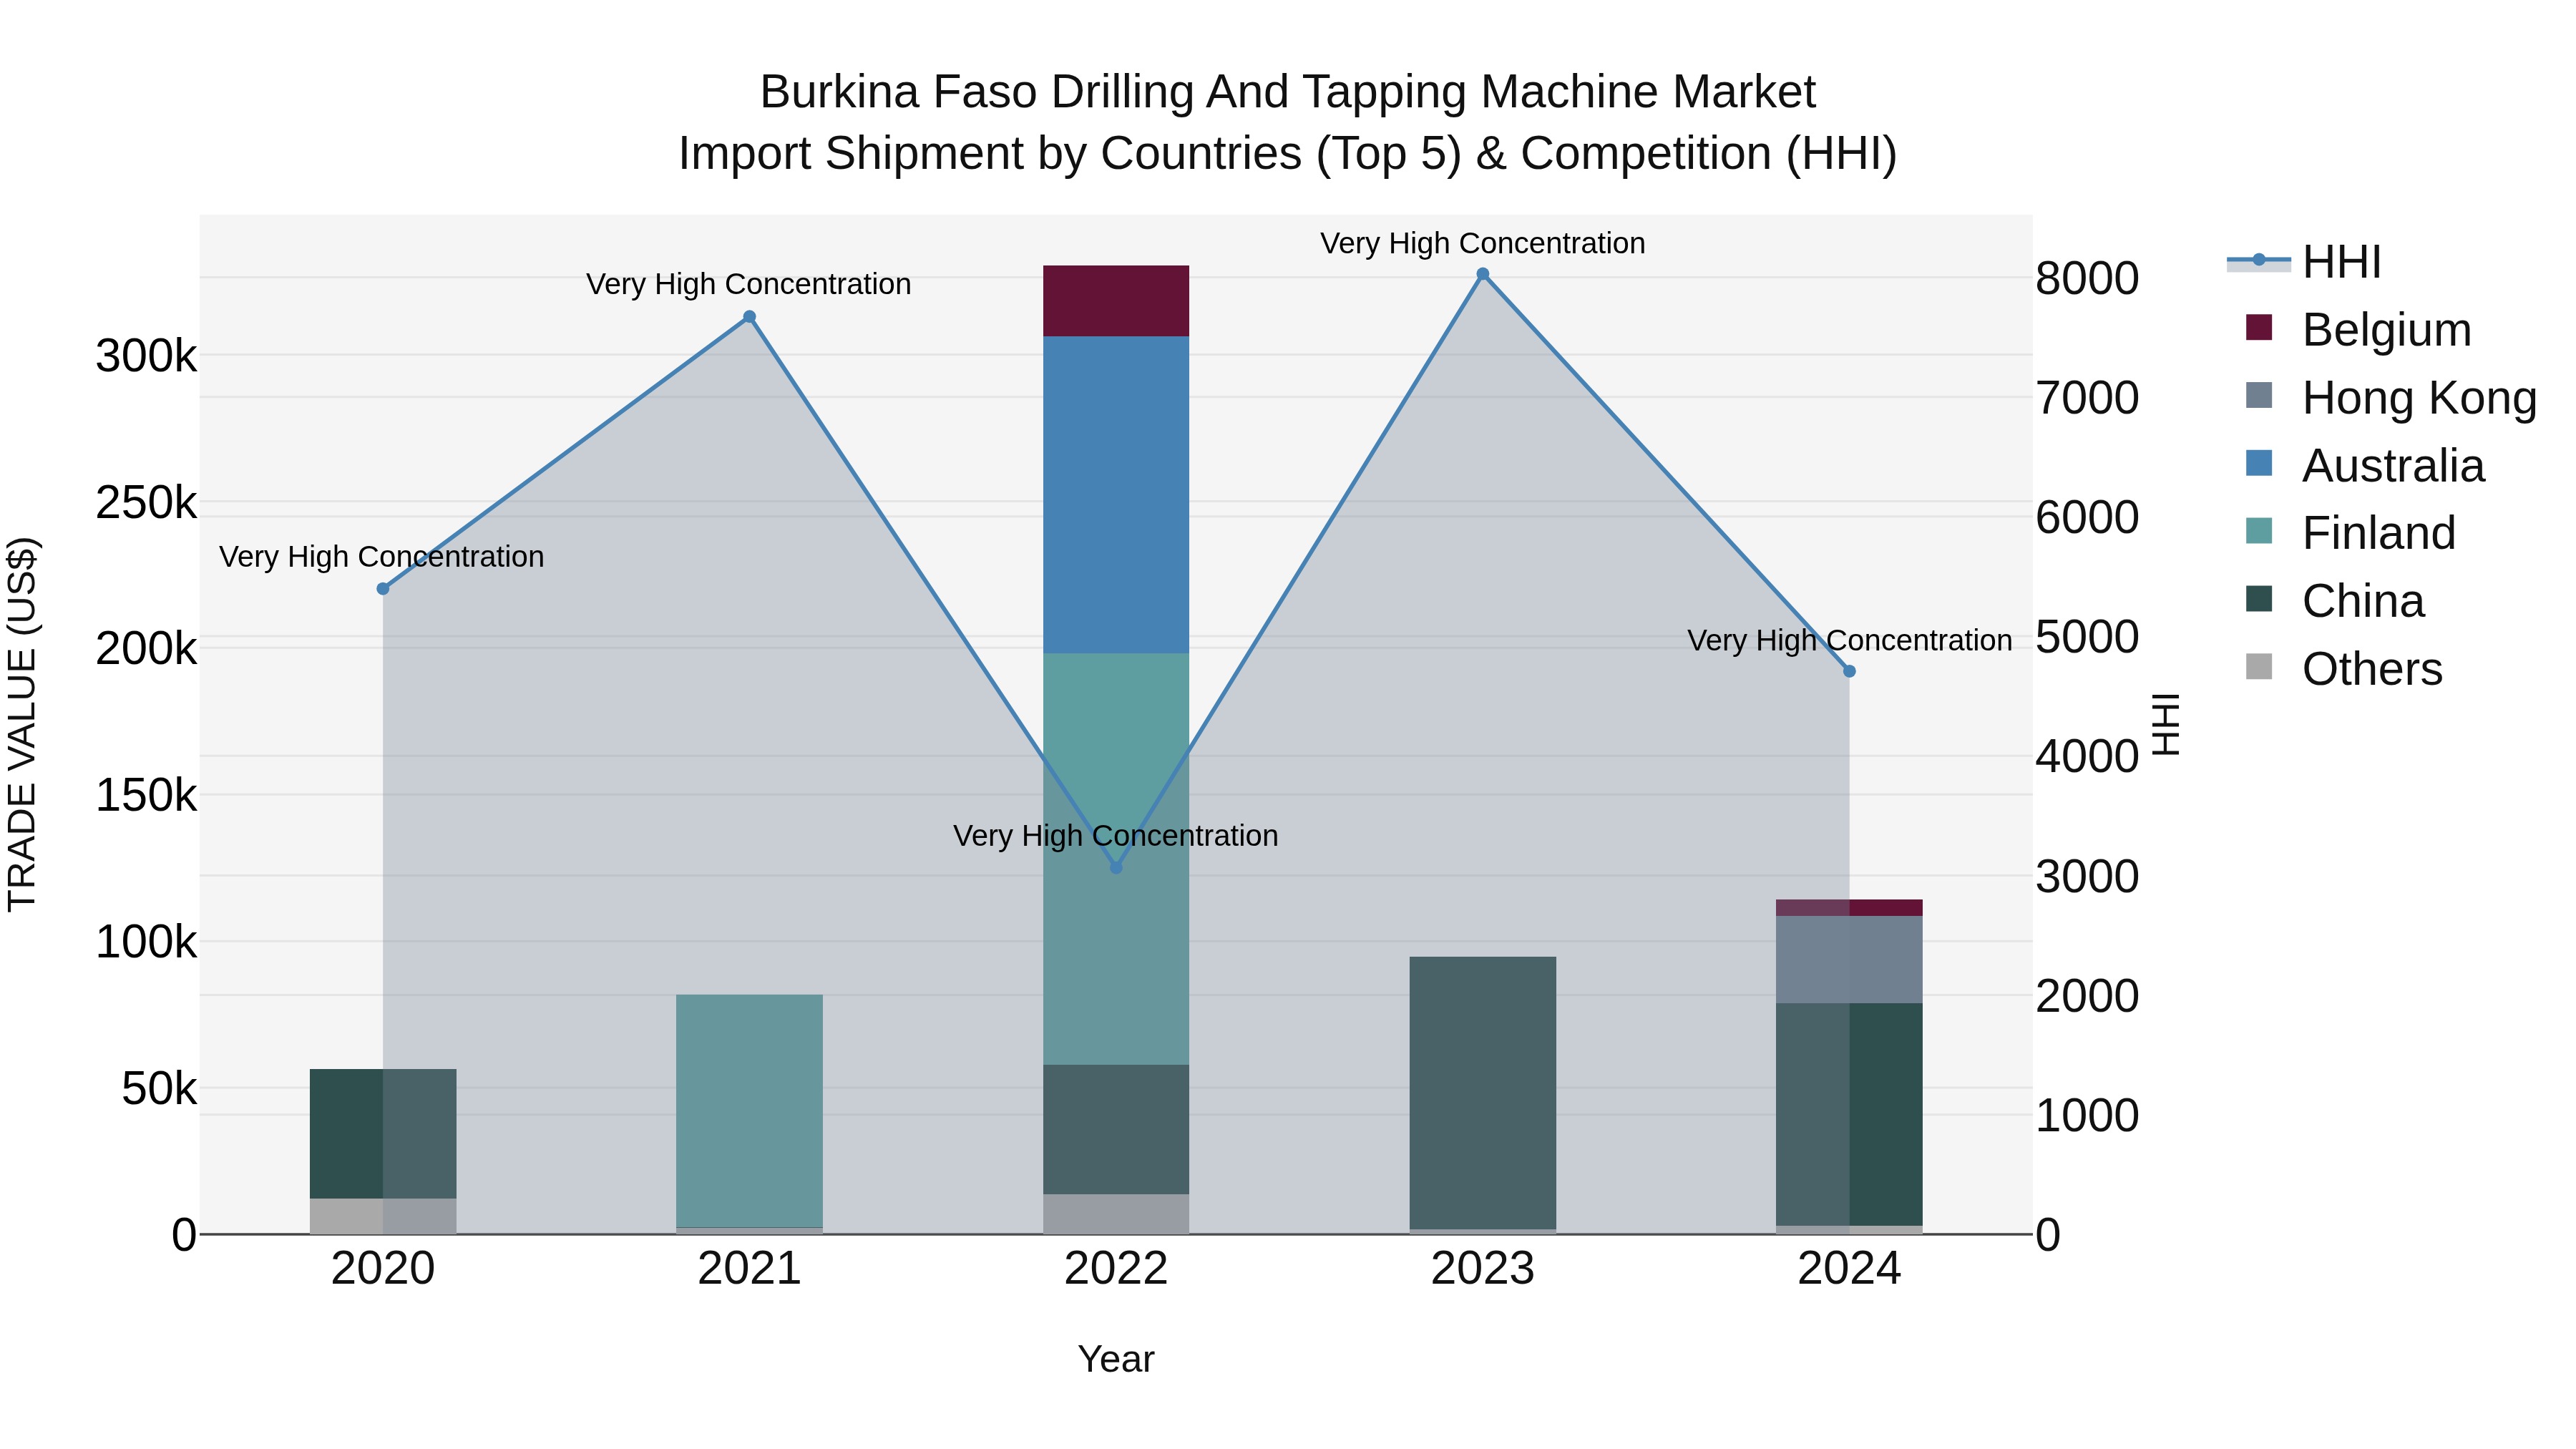
Task: Click 2023 Very High Concentration annotation
Action: click(1483, 244)
